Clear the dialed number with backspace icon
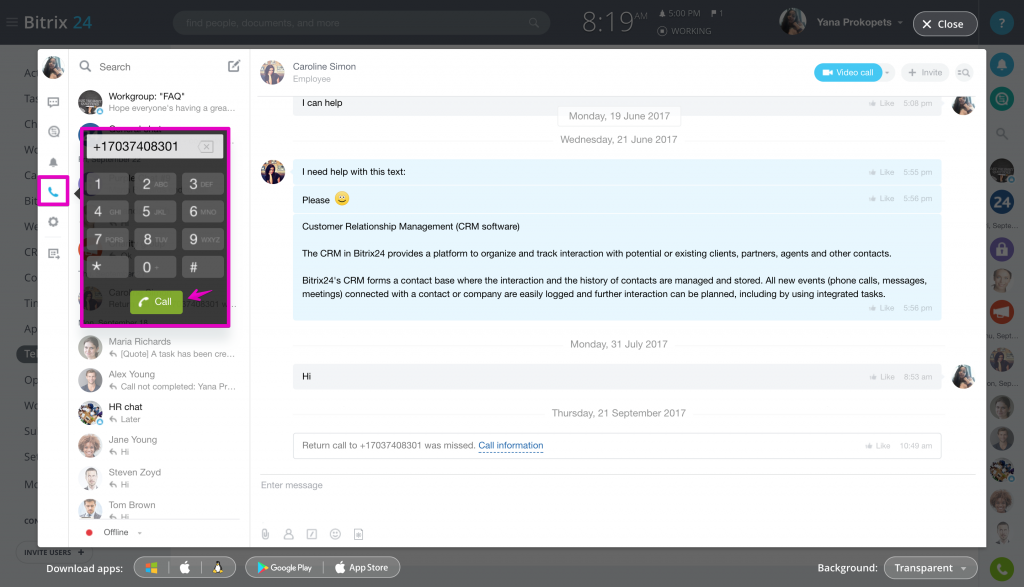Screen dimensions: 1024x587 pos(206,147)
